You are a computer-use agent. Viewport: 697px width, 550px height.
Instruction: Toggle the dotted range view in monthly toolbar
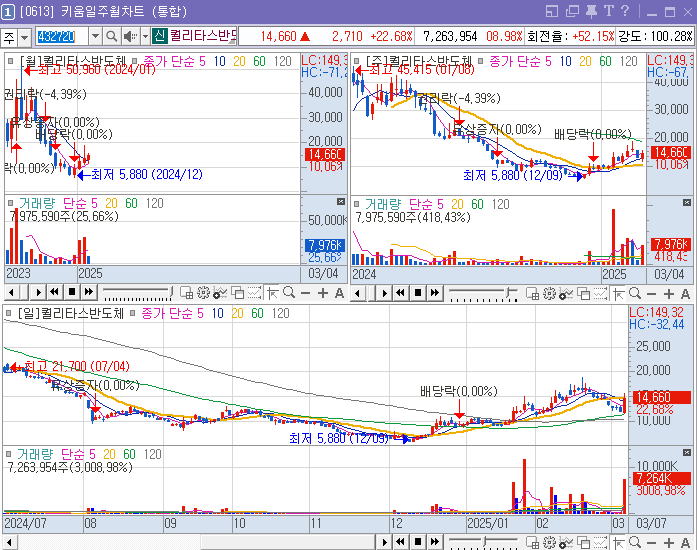pos(254,293)
